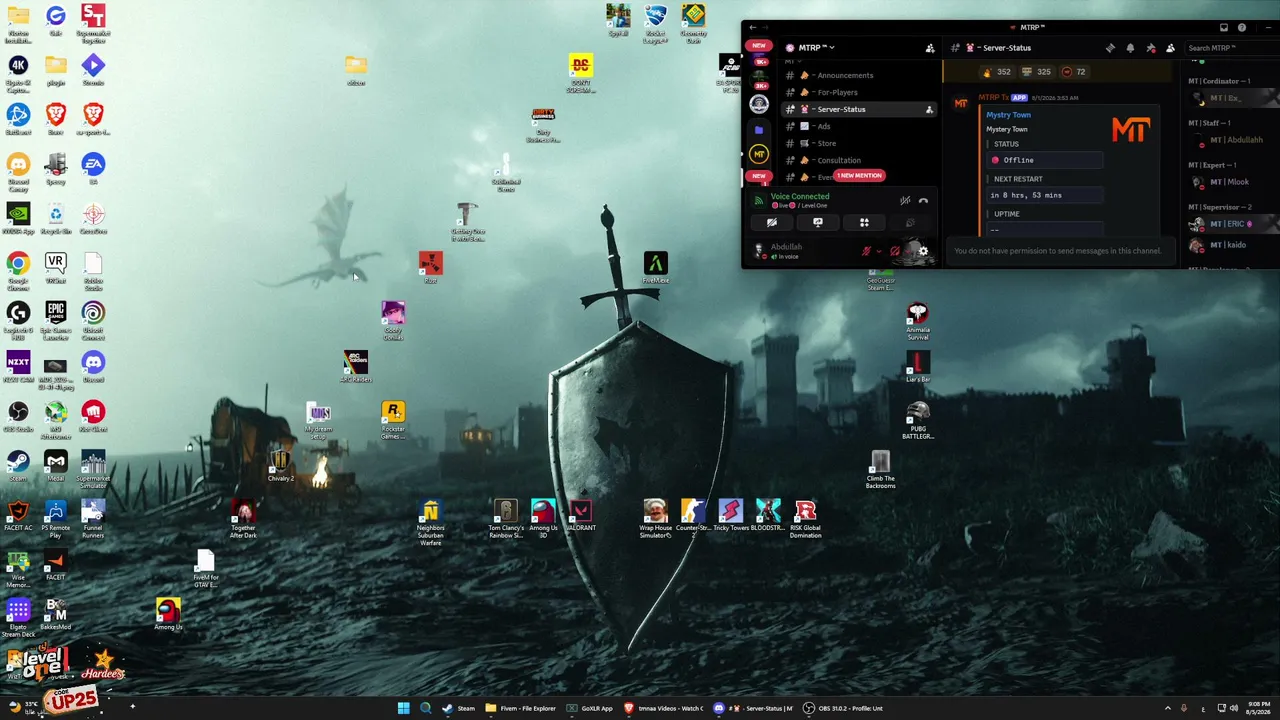Screen dimensions: 1280x720
Task: Switch to the Ads channel
Action: [859, 126]
